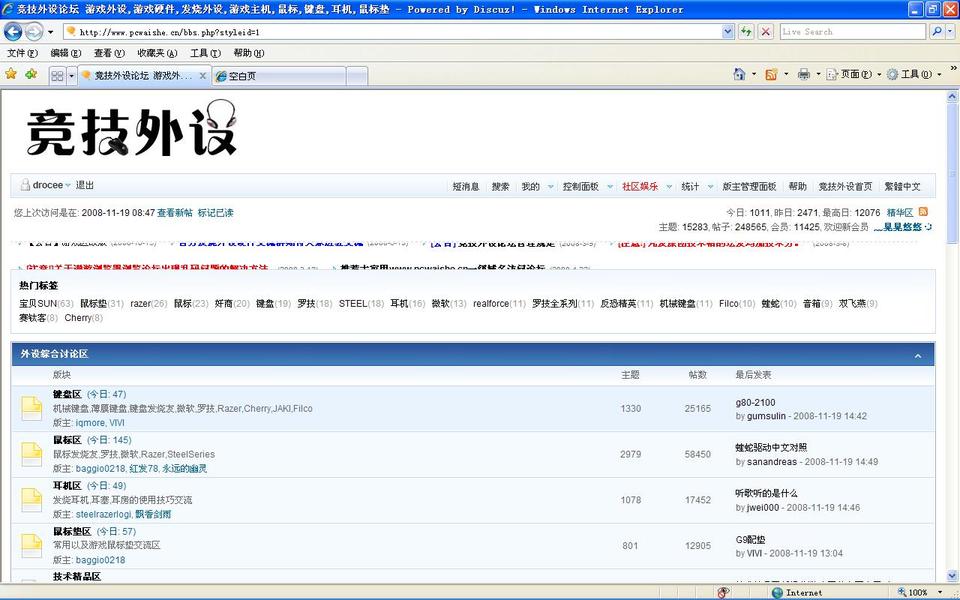960x600 pixels.
Task: Click the 退出 logout link
Action: [84, 186]
